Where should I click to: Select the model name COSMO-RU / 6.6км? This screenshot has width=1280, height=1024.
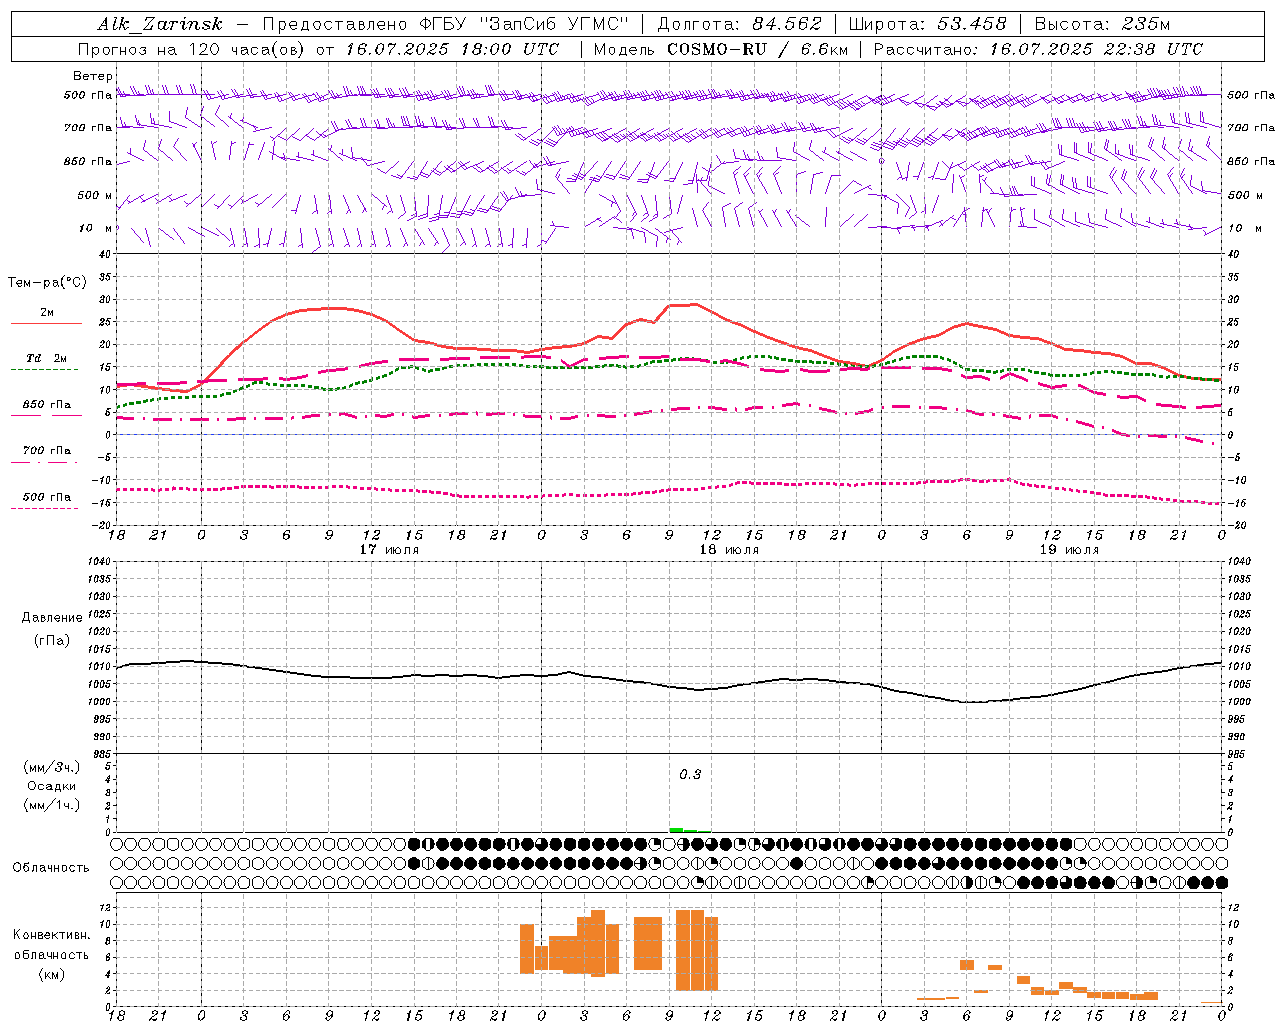pyautogui.click(x=758, y=49)
